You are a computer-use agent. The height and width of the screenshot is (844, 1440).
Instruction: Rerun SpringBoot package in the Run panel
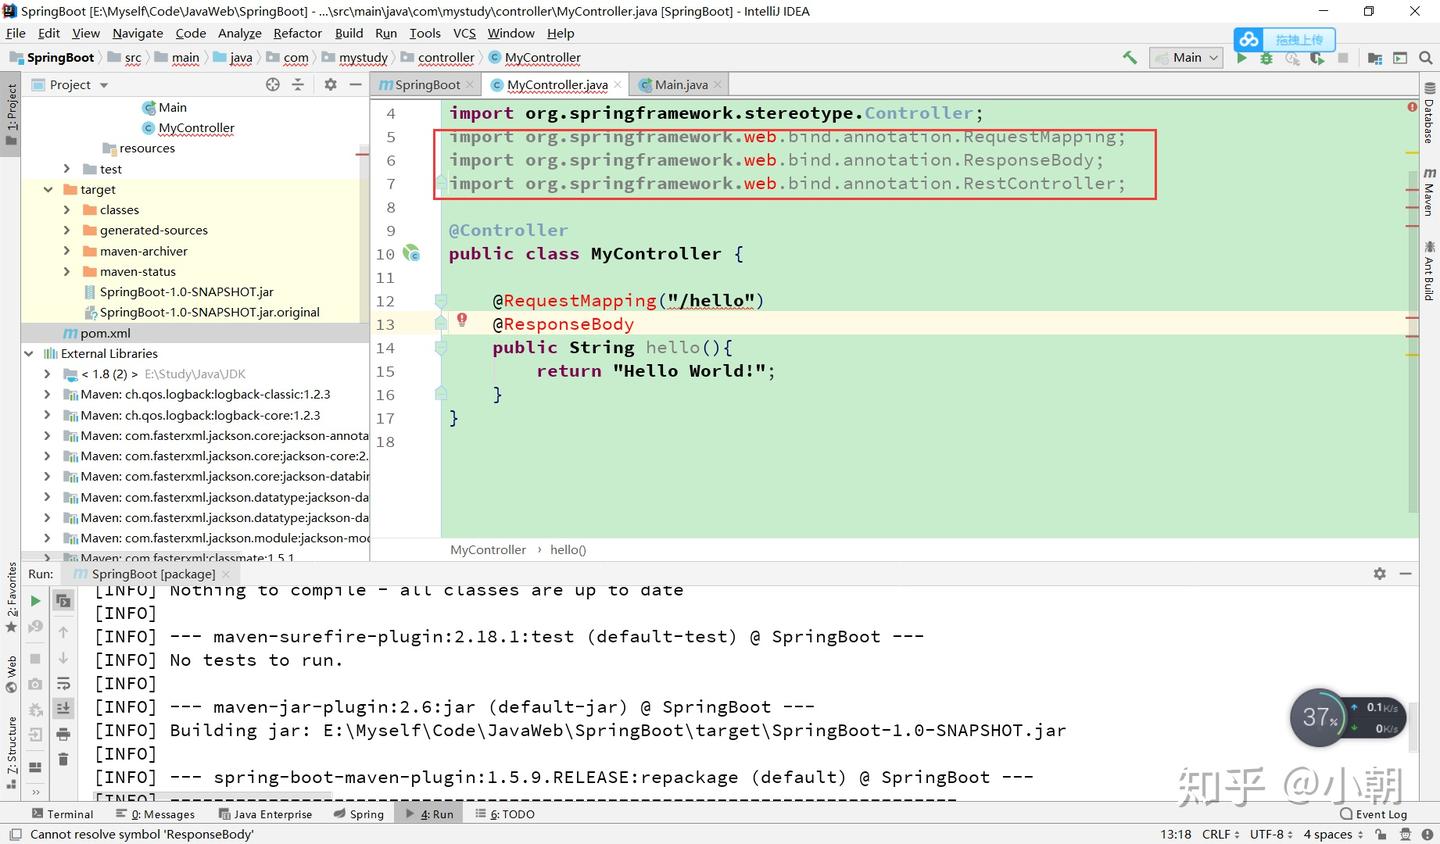pos(35,601)
